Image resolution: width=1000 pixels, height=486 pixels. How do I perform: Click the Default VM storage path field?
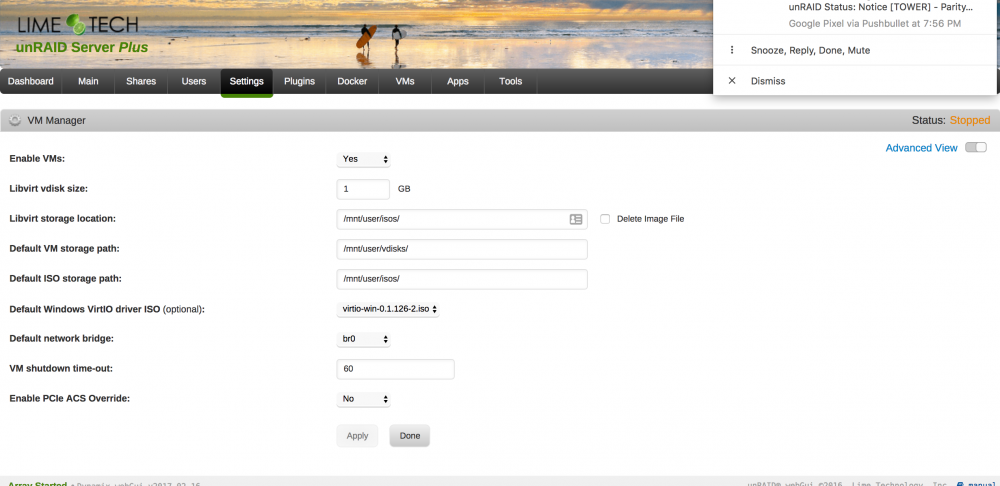click(462, 249)
